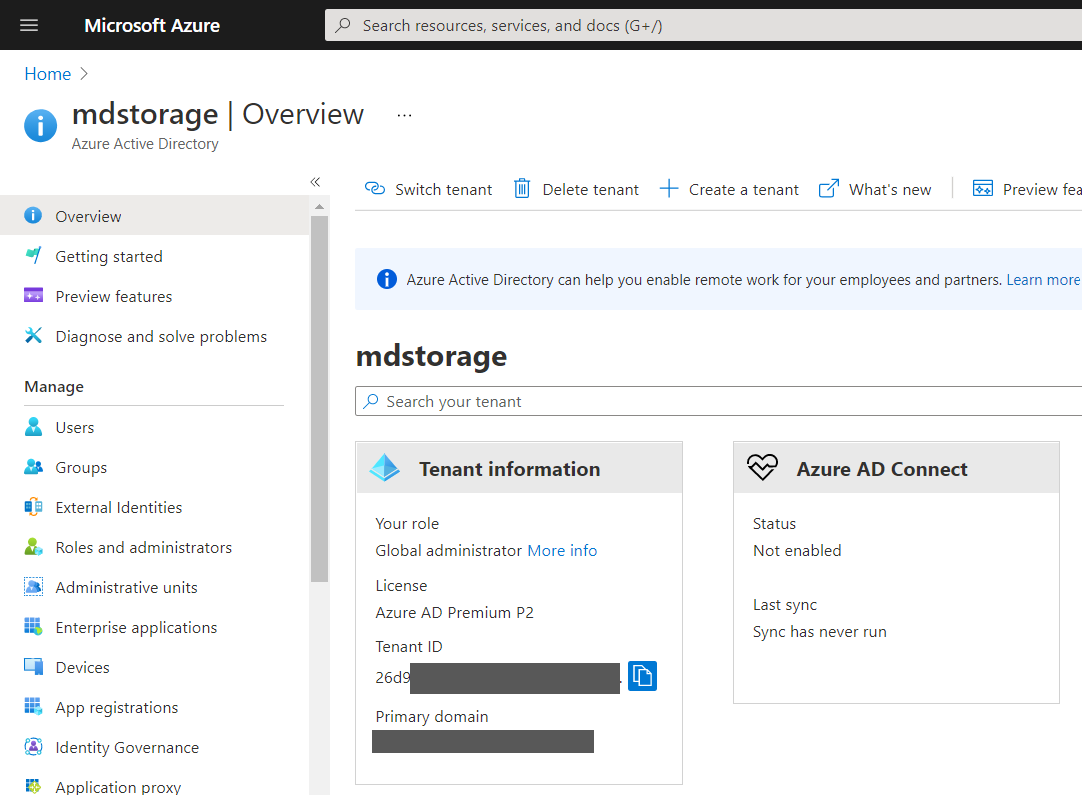Click the Preview features sidebar icon
Screen dimensions: 1082x795
[33, 295]
